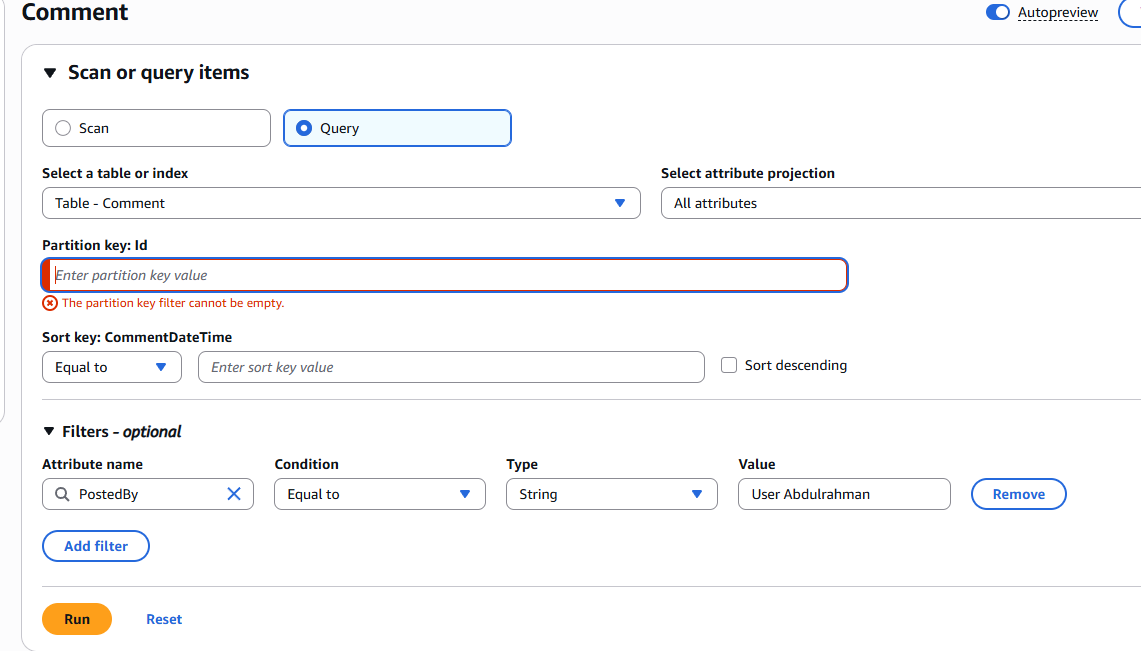
Task: Enable the Sort descending checkbox
Action: pyautogui.click(x=729, y=366)
